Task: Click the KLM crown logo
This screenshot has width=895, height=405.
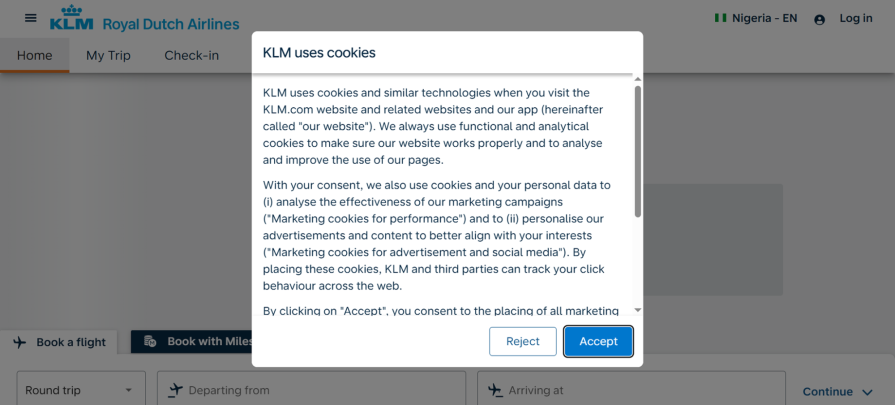Action: coord(71,18)
